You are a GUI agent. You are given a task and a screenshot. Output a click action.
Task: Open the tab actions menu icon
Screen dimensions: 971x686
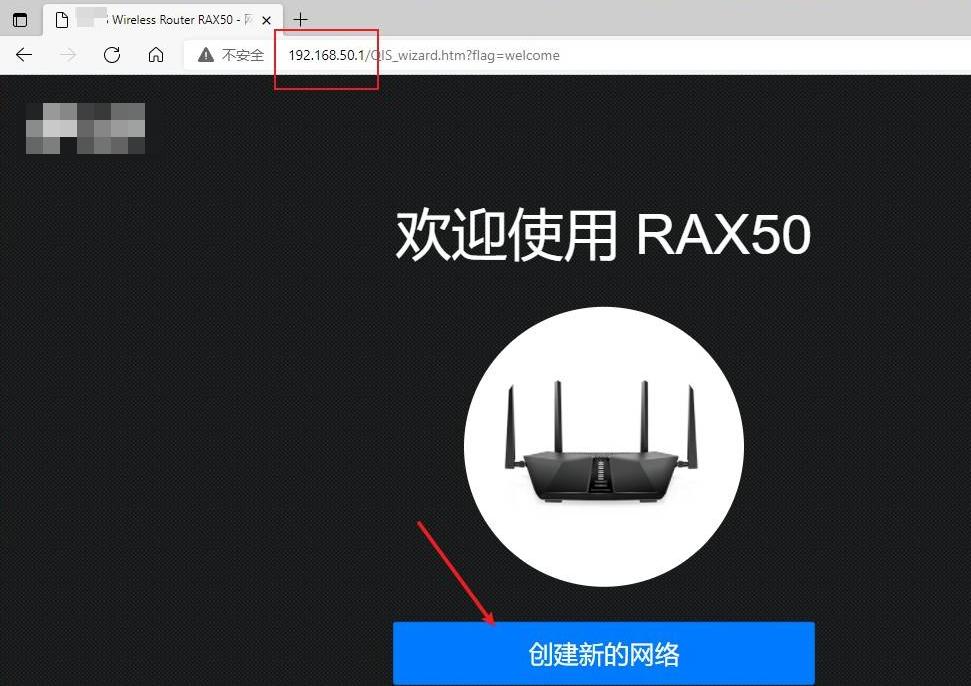[20, 18]
